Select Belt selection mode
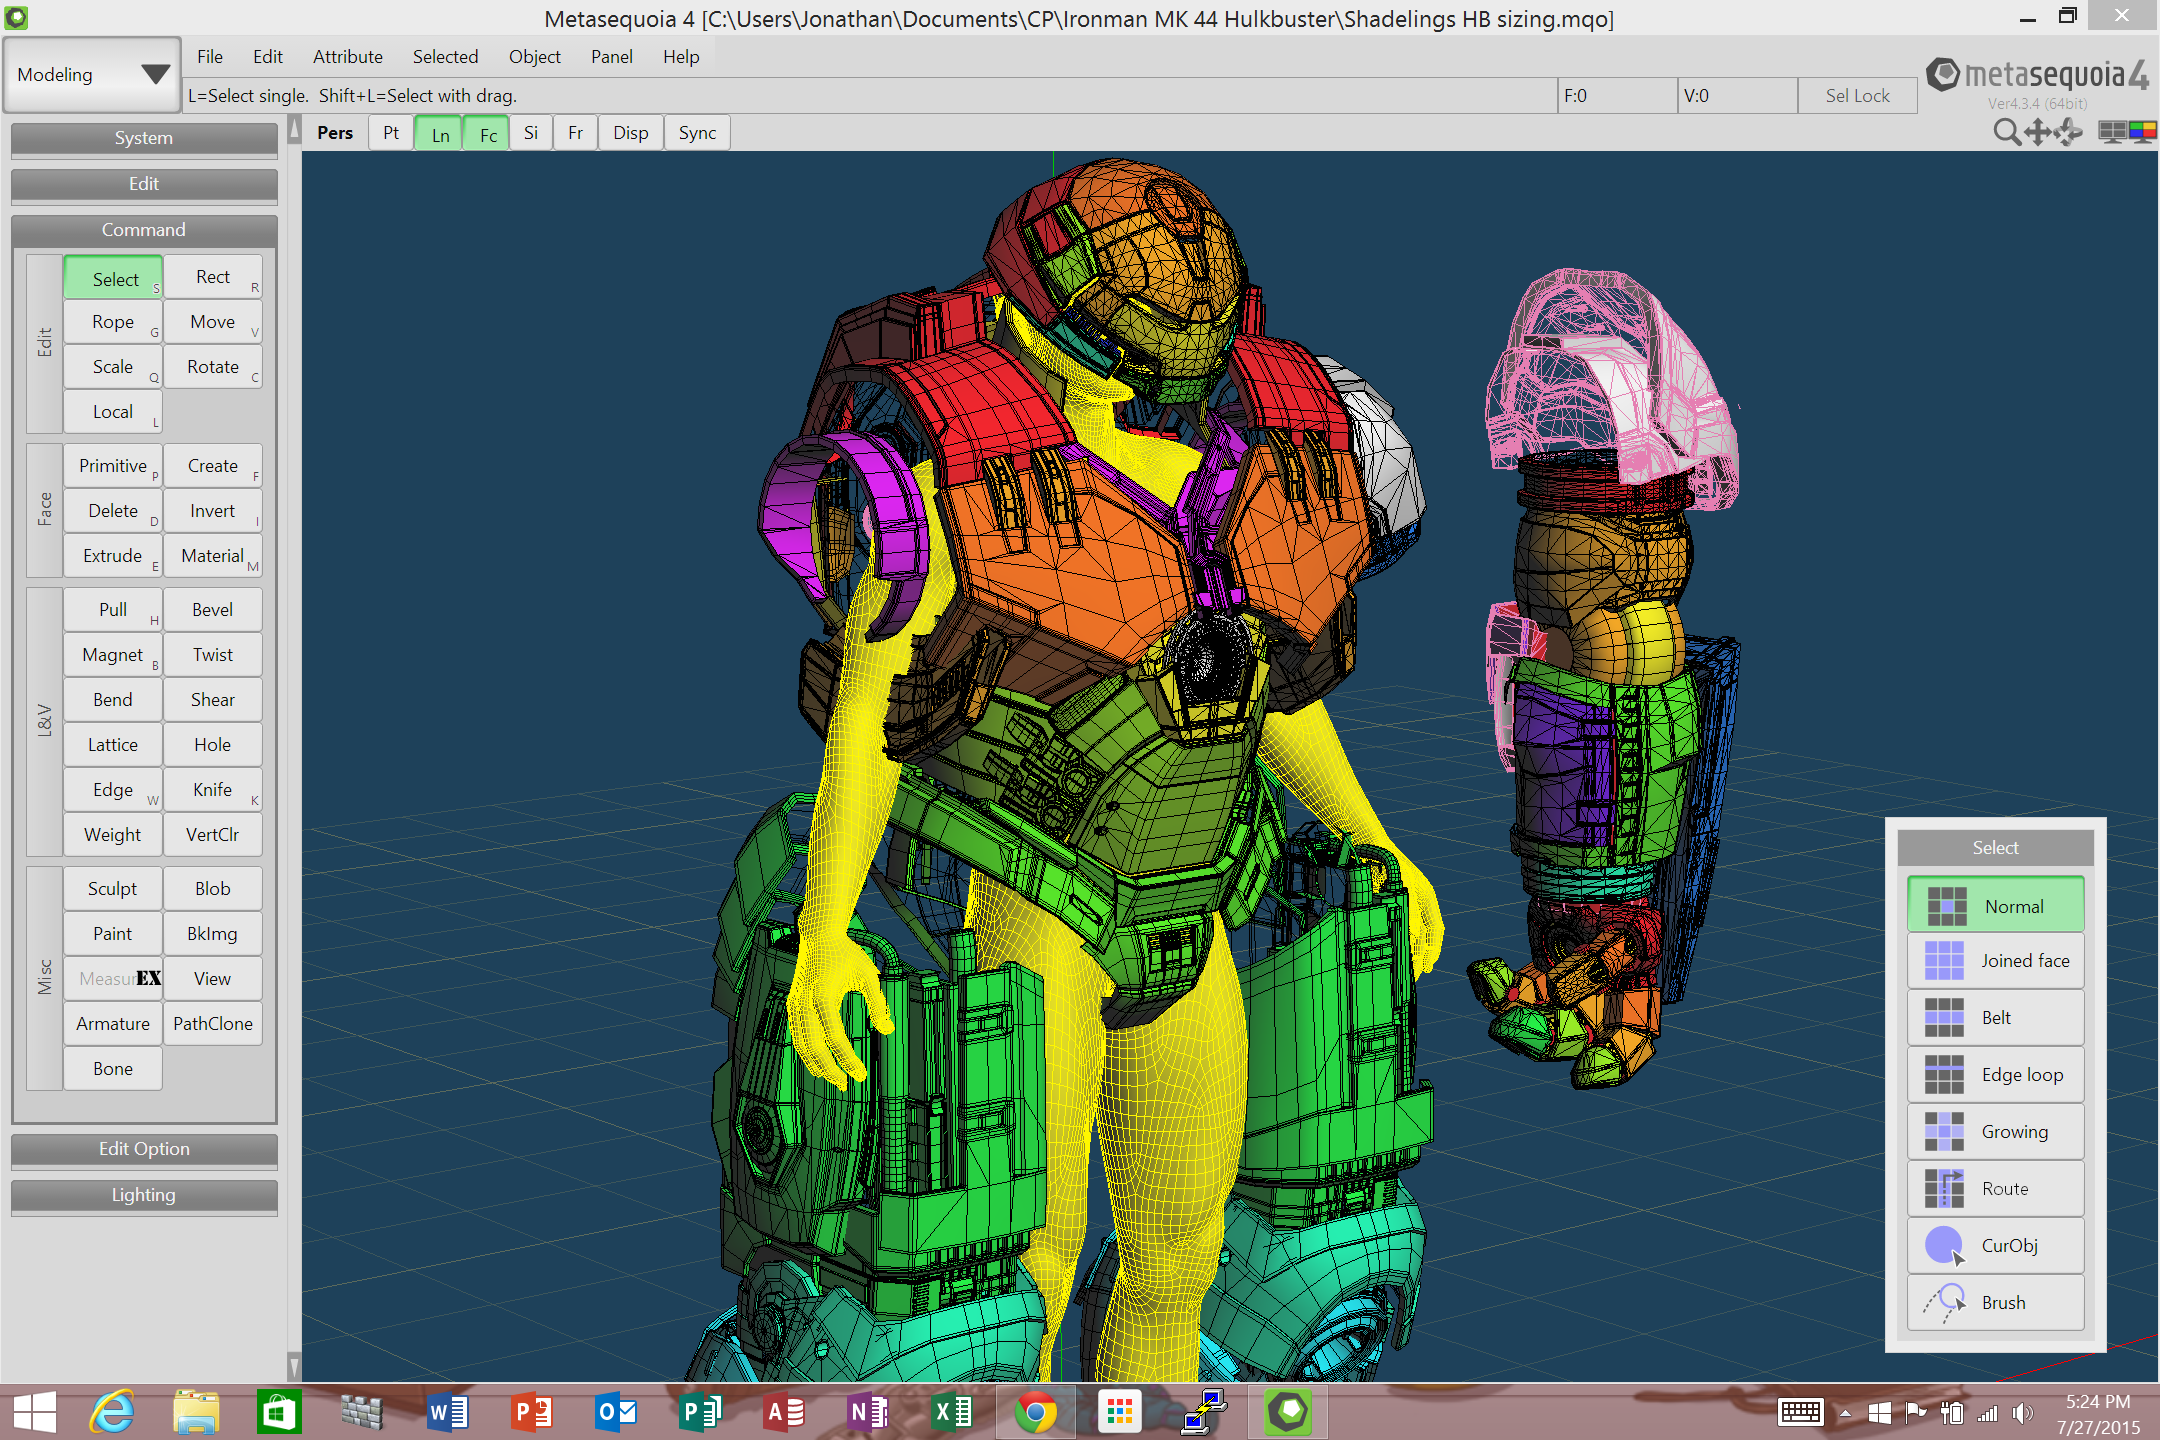This screenshot has height=1440, width=2160. (x=1995, y=1018)
